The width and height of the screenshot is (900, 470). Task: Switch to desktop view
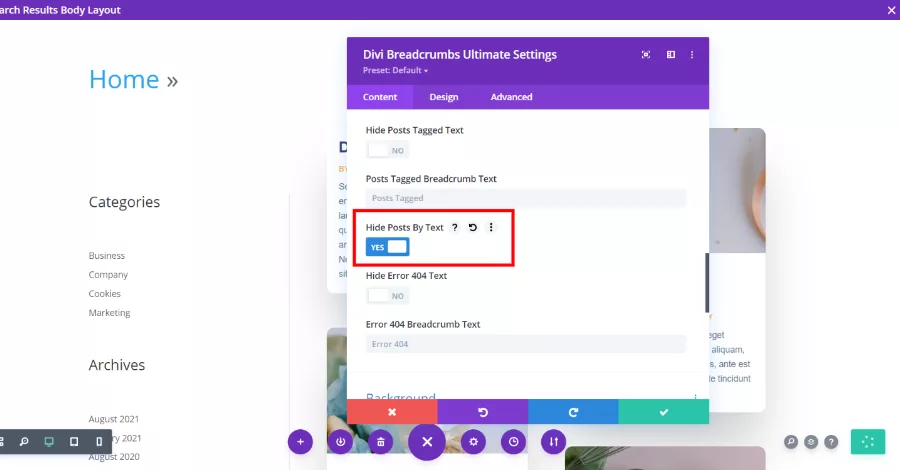(49, 441)
